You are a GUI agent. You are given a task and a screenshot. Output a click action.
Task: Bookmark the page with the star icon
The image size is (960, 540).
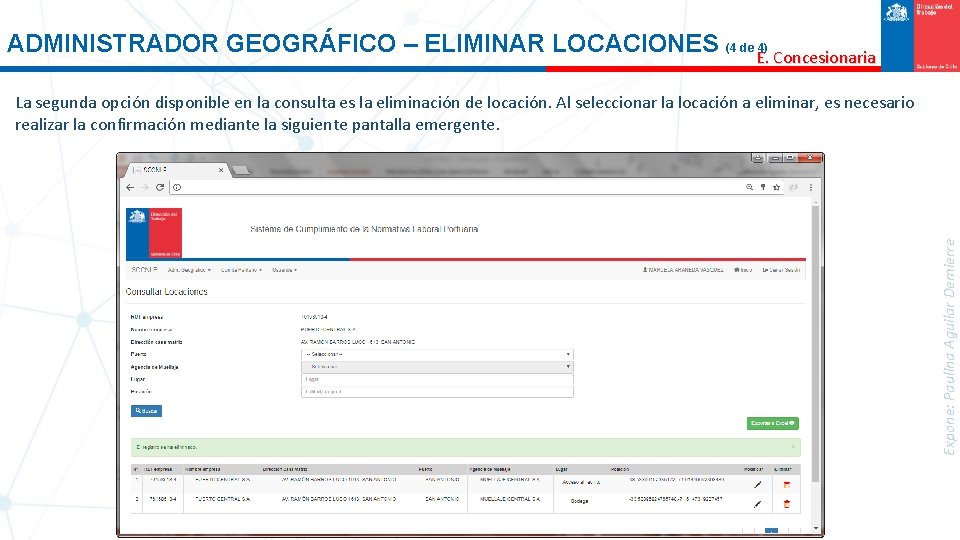(776, 187)
